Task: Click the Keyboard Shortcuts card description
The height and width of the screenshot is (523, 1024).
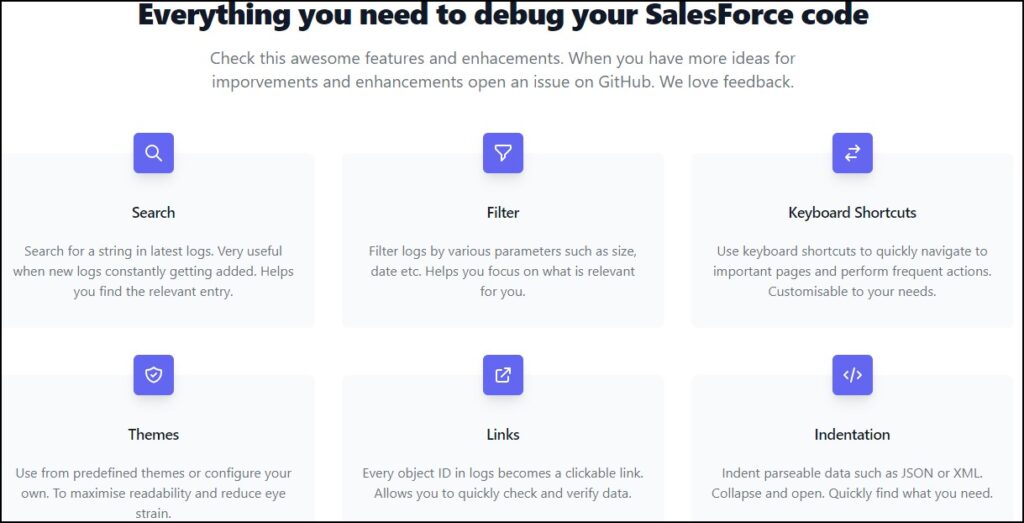Action: pyautogui.click(x=852, y=272)
